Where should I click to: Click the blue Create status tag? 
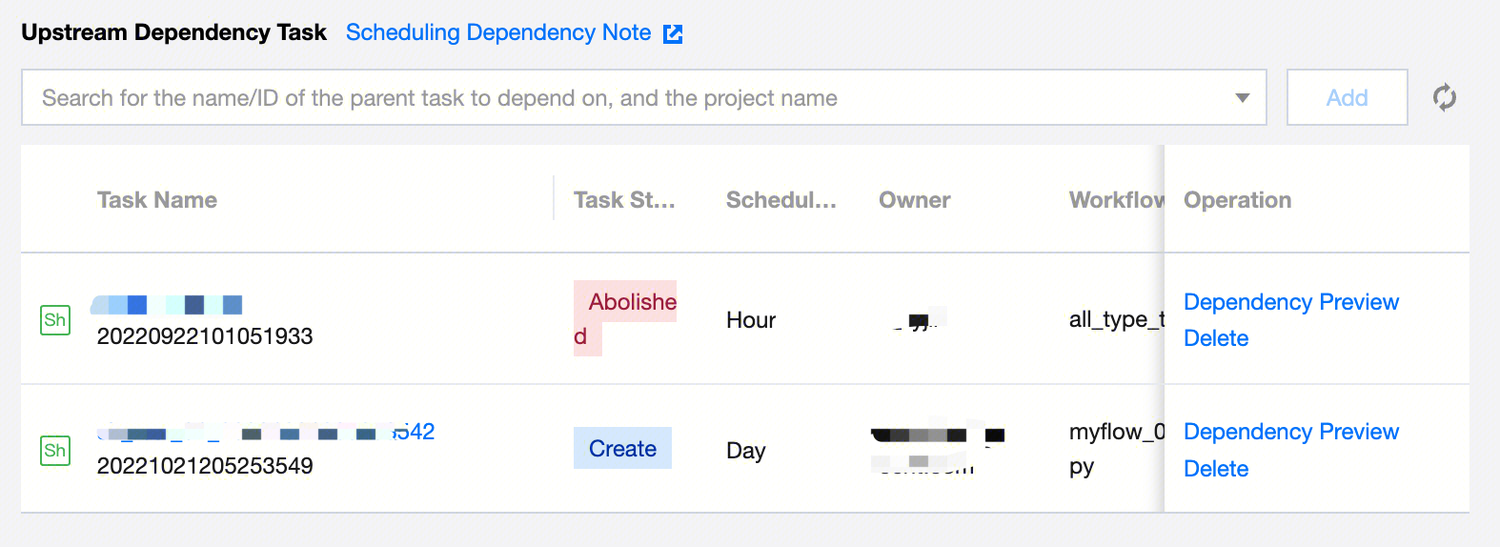[x=622, y=449]
